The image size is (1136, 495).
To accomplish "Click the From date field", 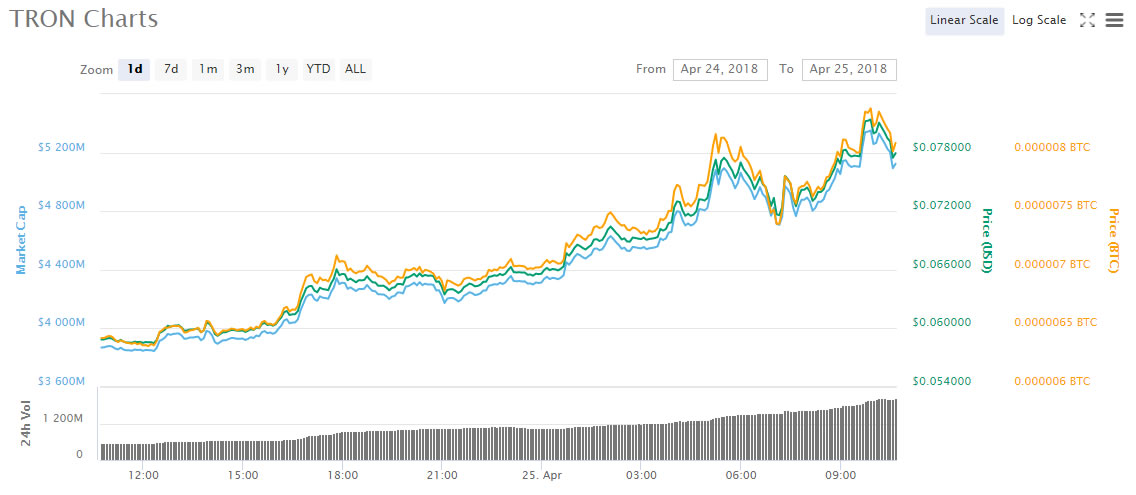I will tap(720, 70).
